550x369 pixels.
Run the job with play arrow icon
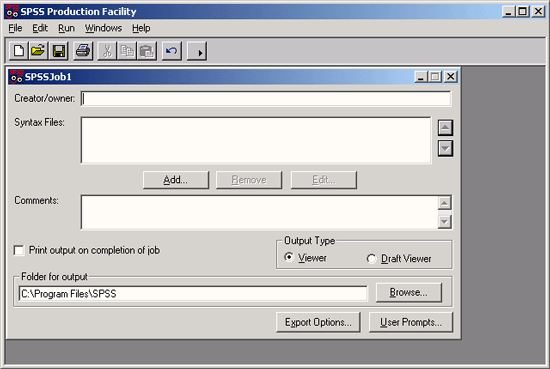[197, 51]
